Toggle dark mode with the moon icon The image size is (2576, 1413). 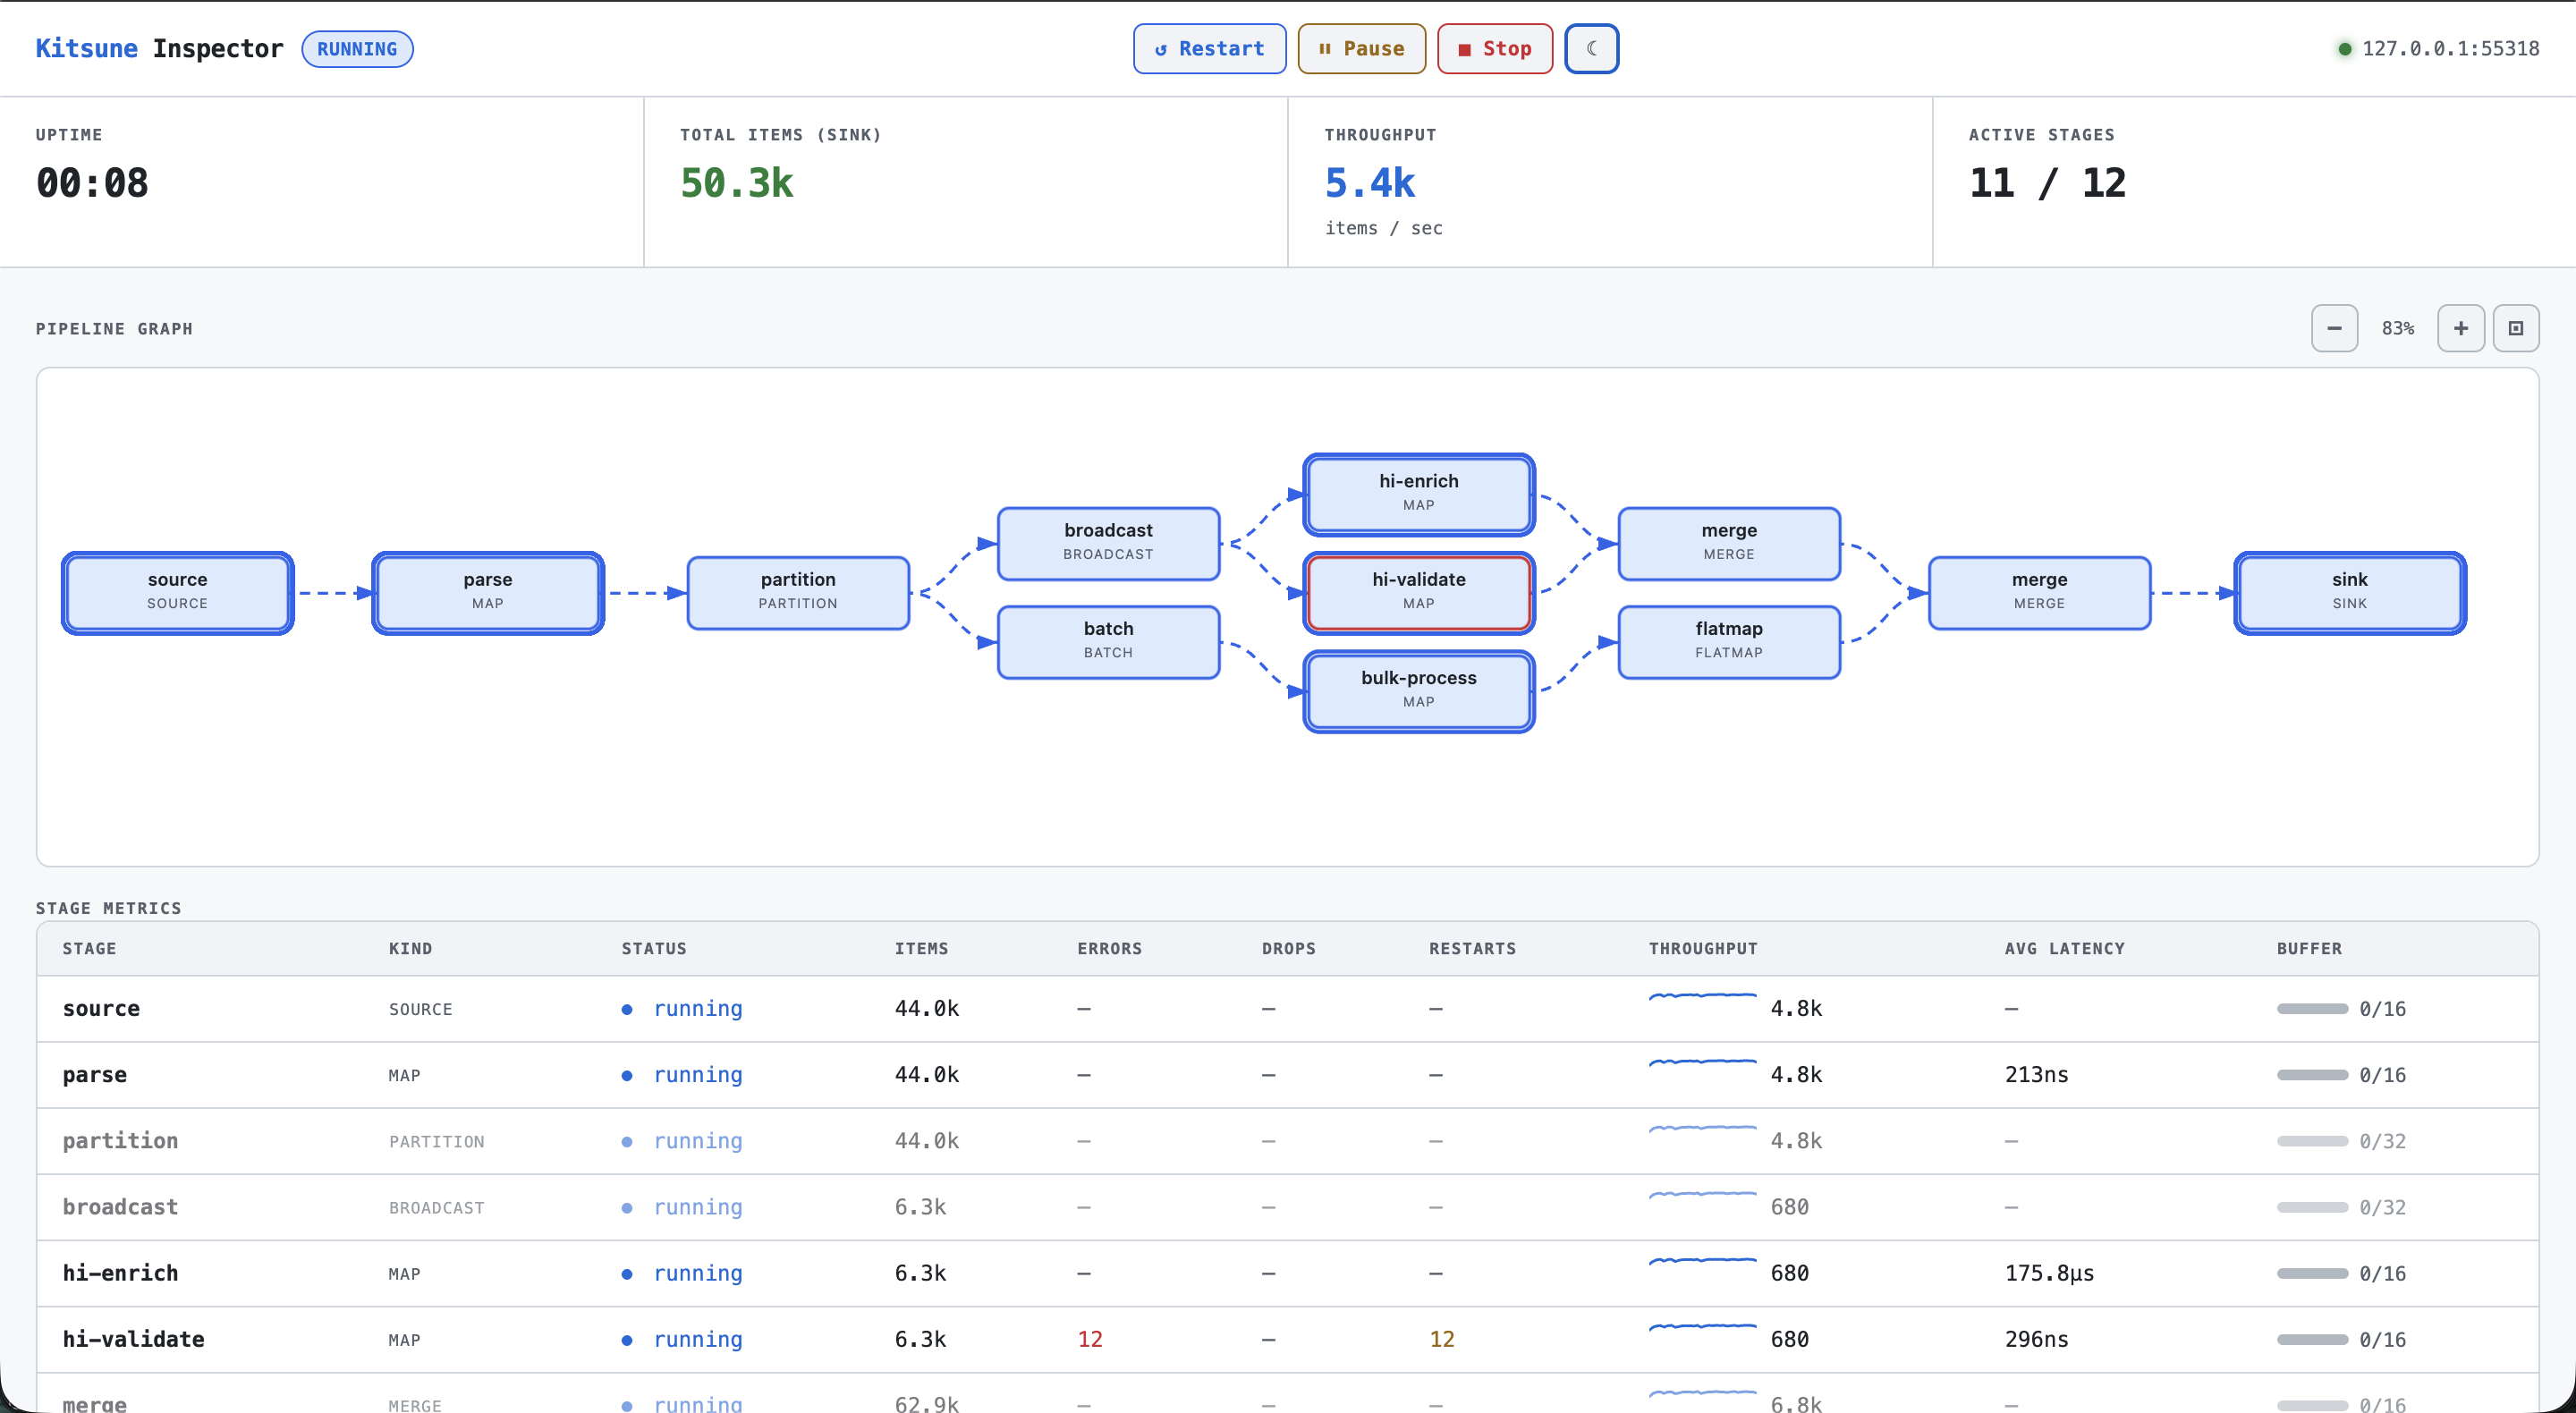1591,48
